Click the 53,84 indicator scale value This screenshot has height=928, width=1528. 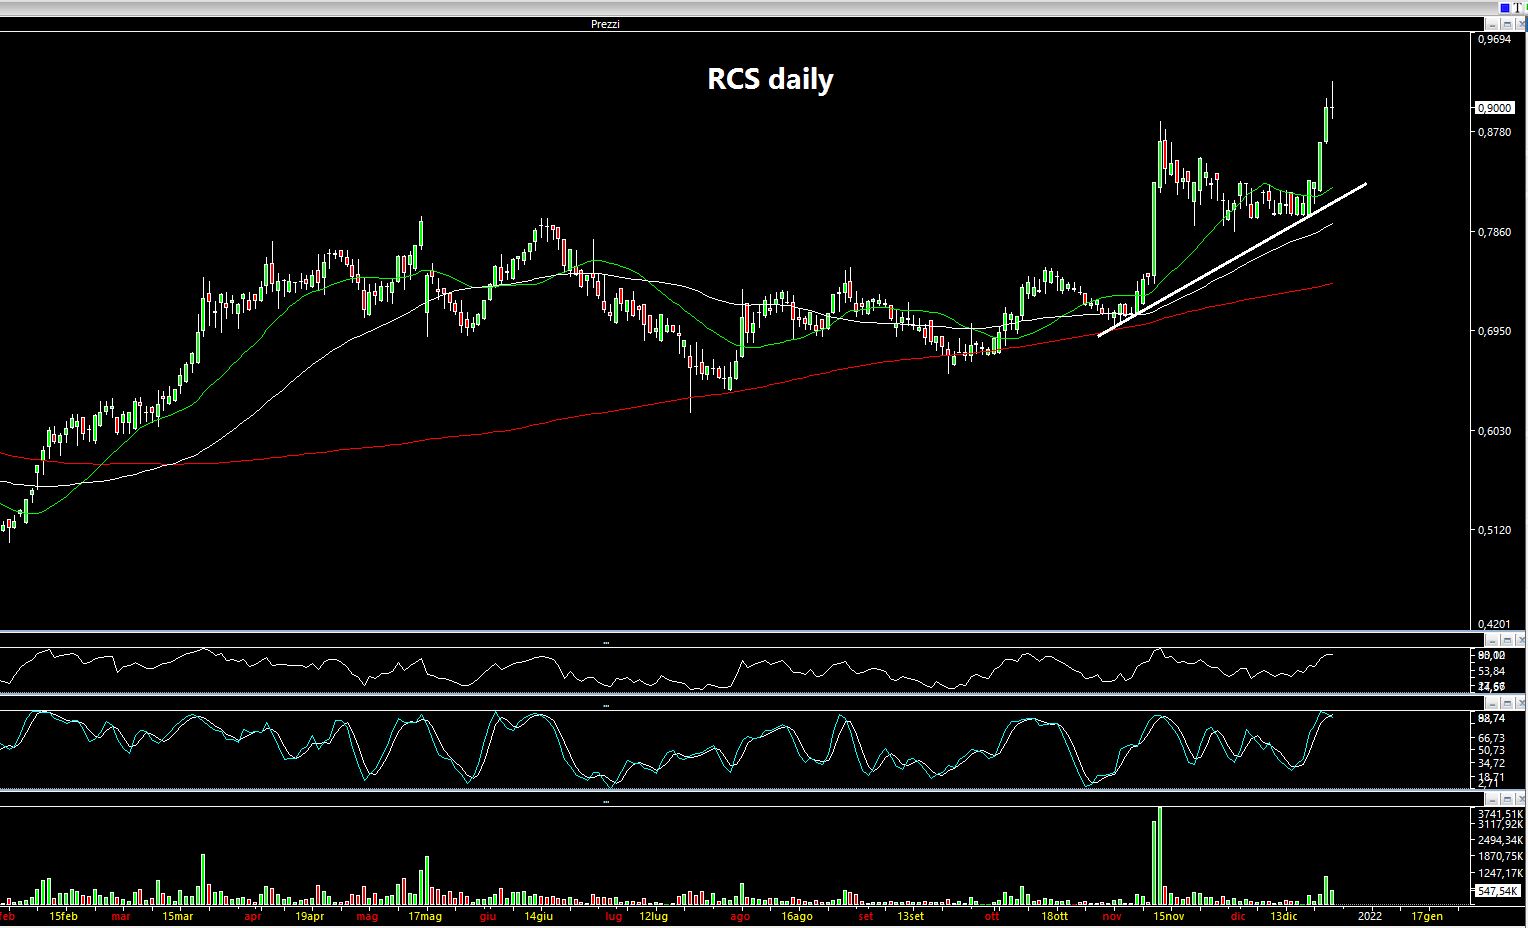[1491, 671]
